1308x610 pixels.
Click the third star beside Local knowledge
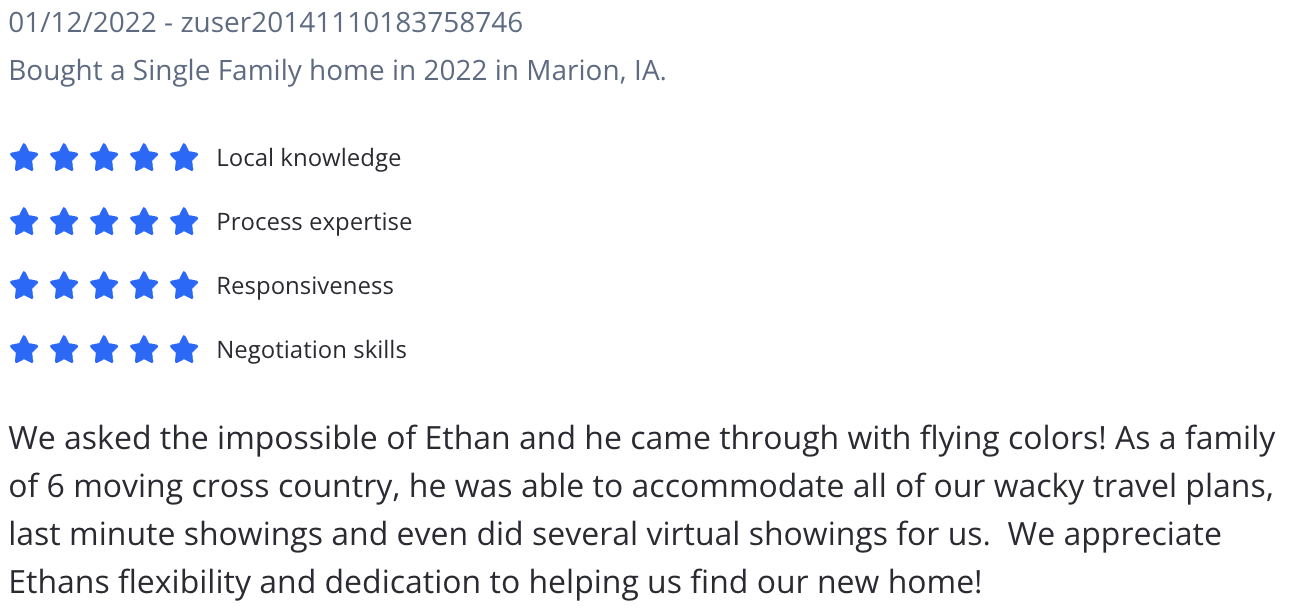click(x=104, y=158)
